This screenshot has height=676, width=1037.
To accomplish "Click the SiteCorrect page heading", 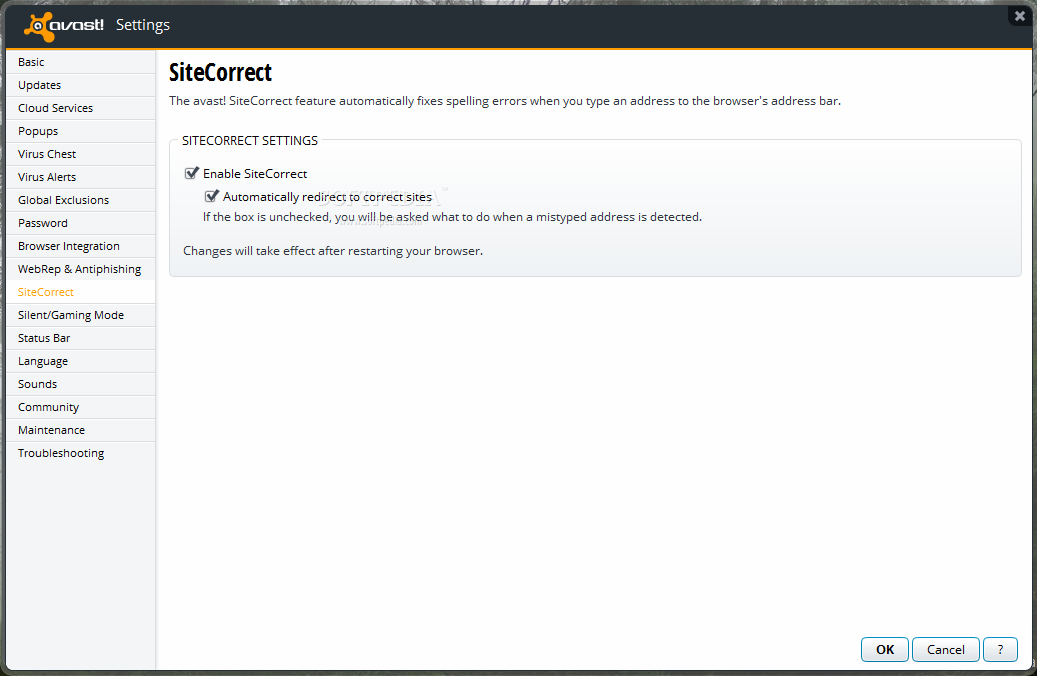I will click(220, 72).
